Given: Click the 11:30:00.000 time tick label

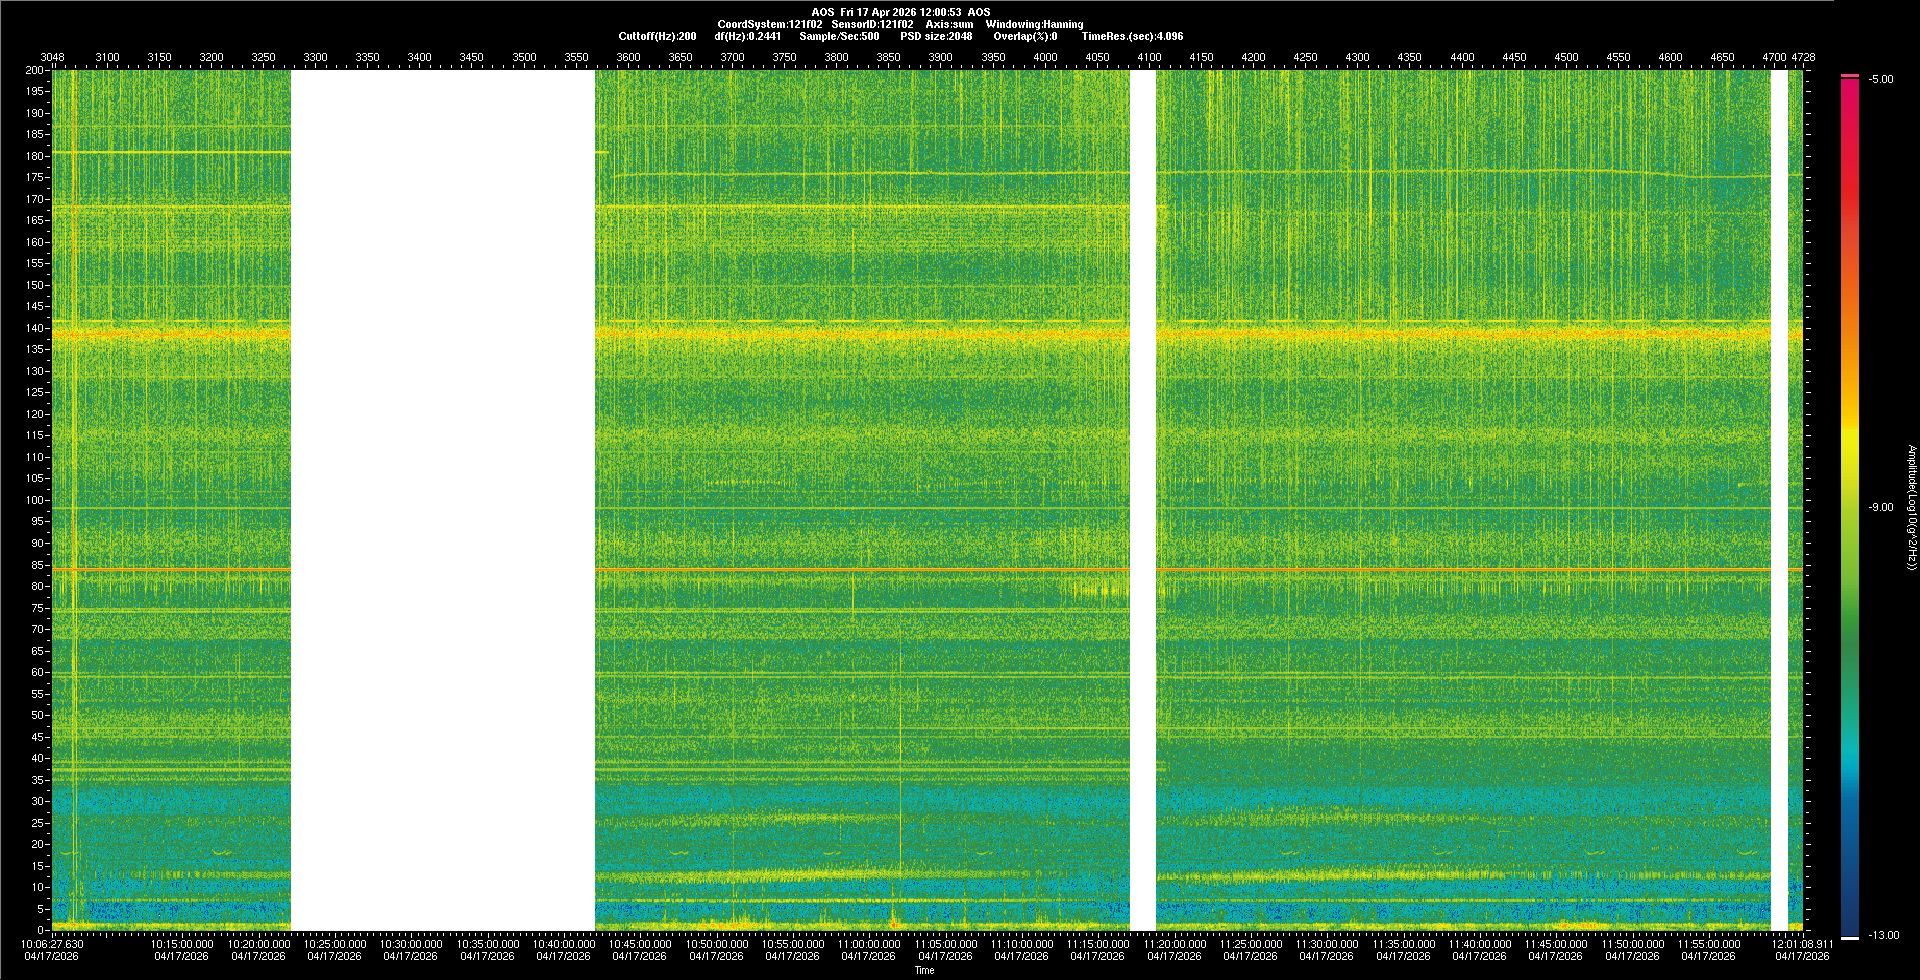Looking at the screenshot, I should (x=1326, y=944).
